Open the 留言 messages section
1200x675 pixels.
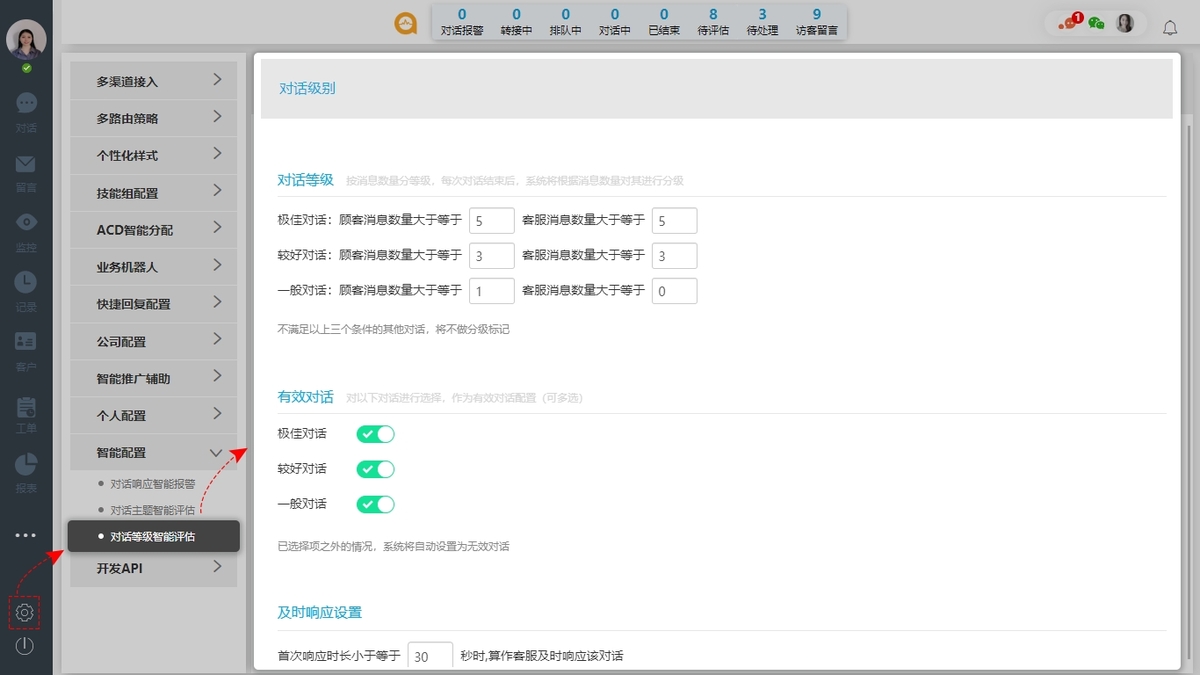point(25,170)
